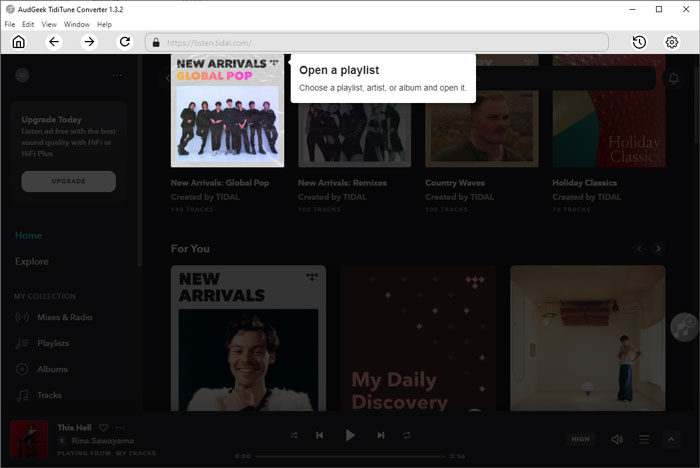Skip to the previous track
This screenshot has height=468, width=700.
(320, 435)
